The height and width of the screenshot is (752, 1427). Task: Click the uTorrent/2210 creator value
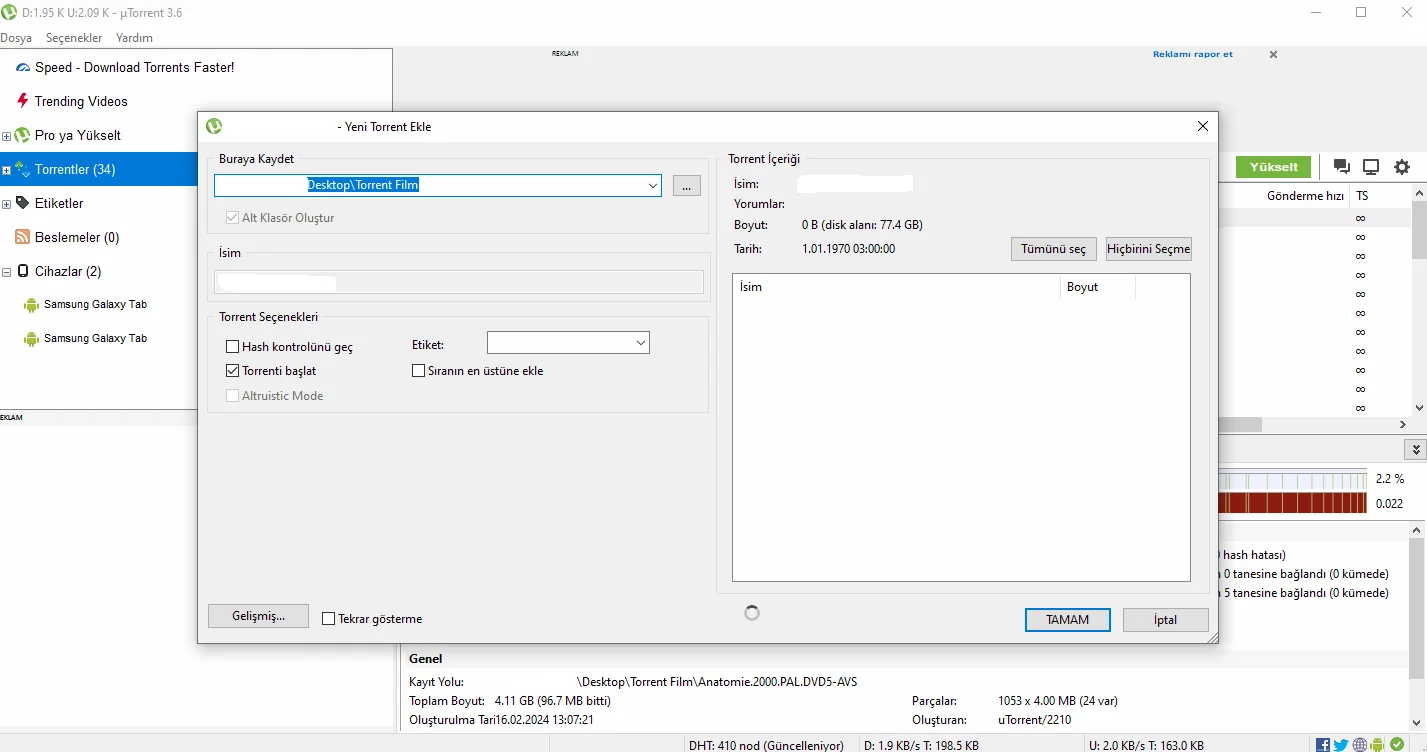pos(1034,720)
